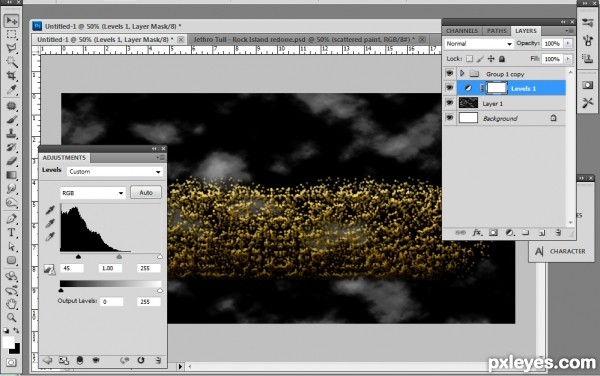Toggle adjustment layer visibility in Adjustments panel
This screenshot has width=600, height=376.
click(96, 360)
